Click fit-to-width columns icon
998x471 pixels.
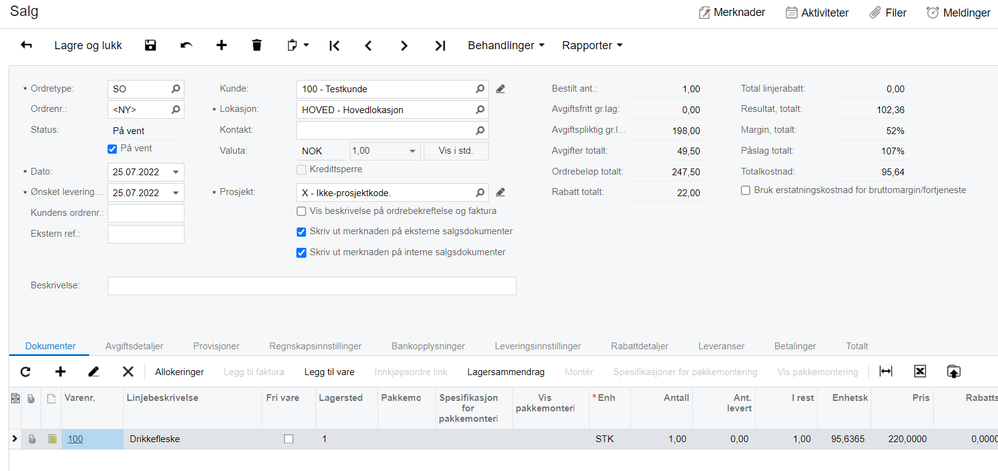pos(885,372)
